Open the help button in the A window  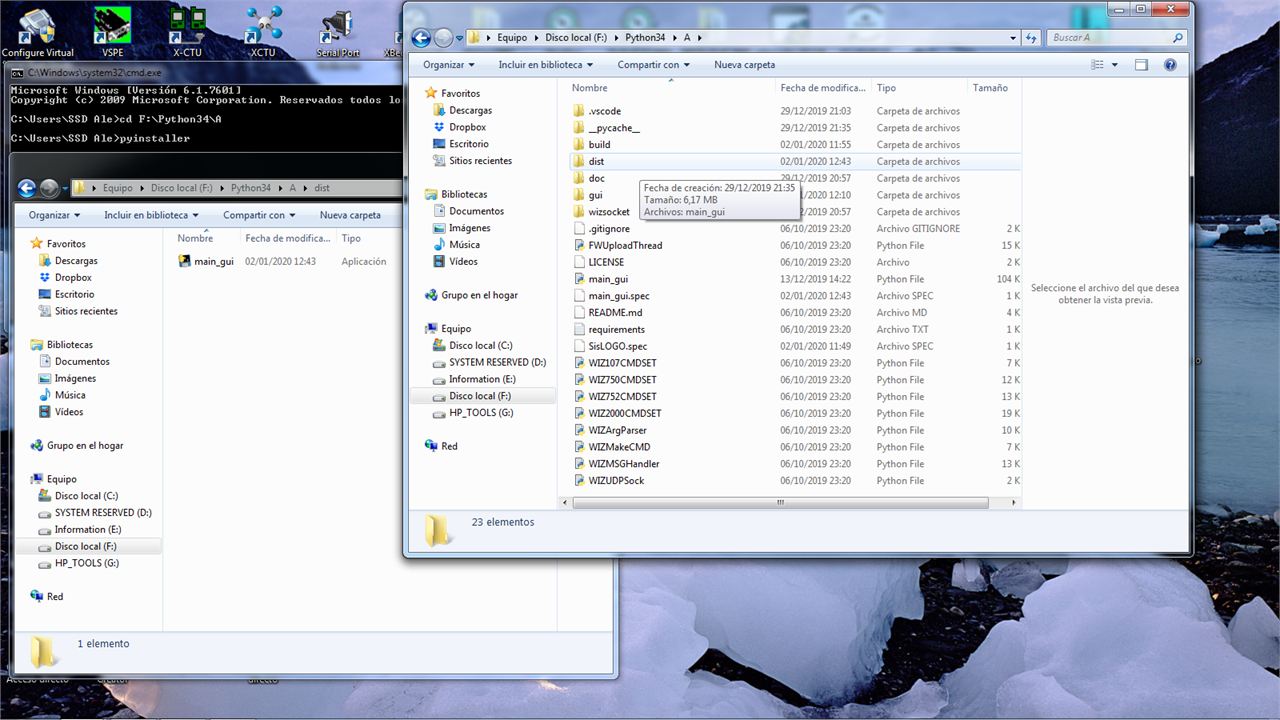click(1170, 65)
